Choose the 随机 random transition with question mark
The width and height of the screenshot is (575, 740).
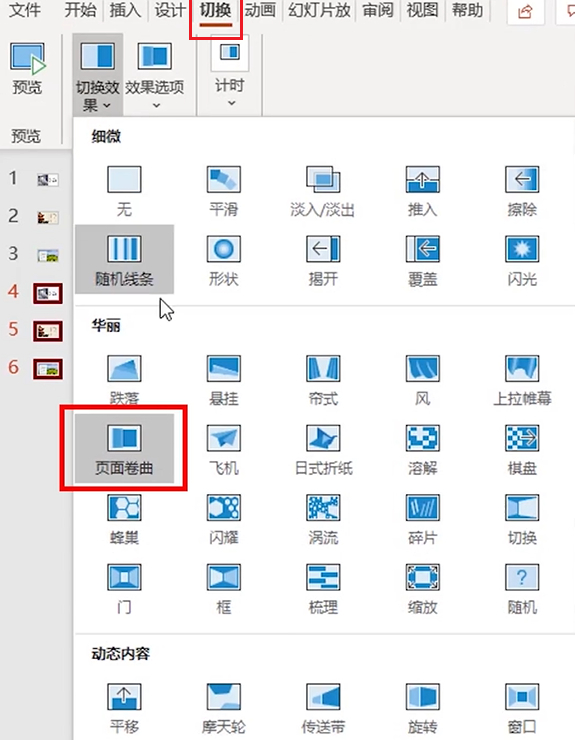click(x=522, y=588)
